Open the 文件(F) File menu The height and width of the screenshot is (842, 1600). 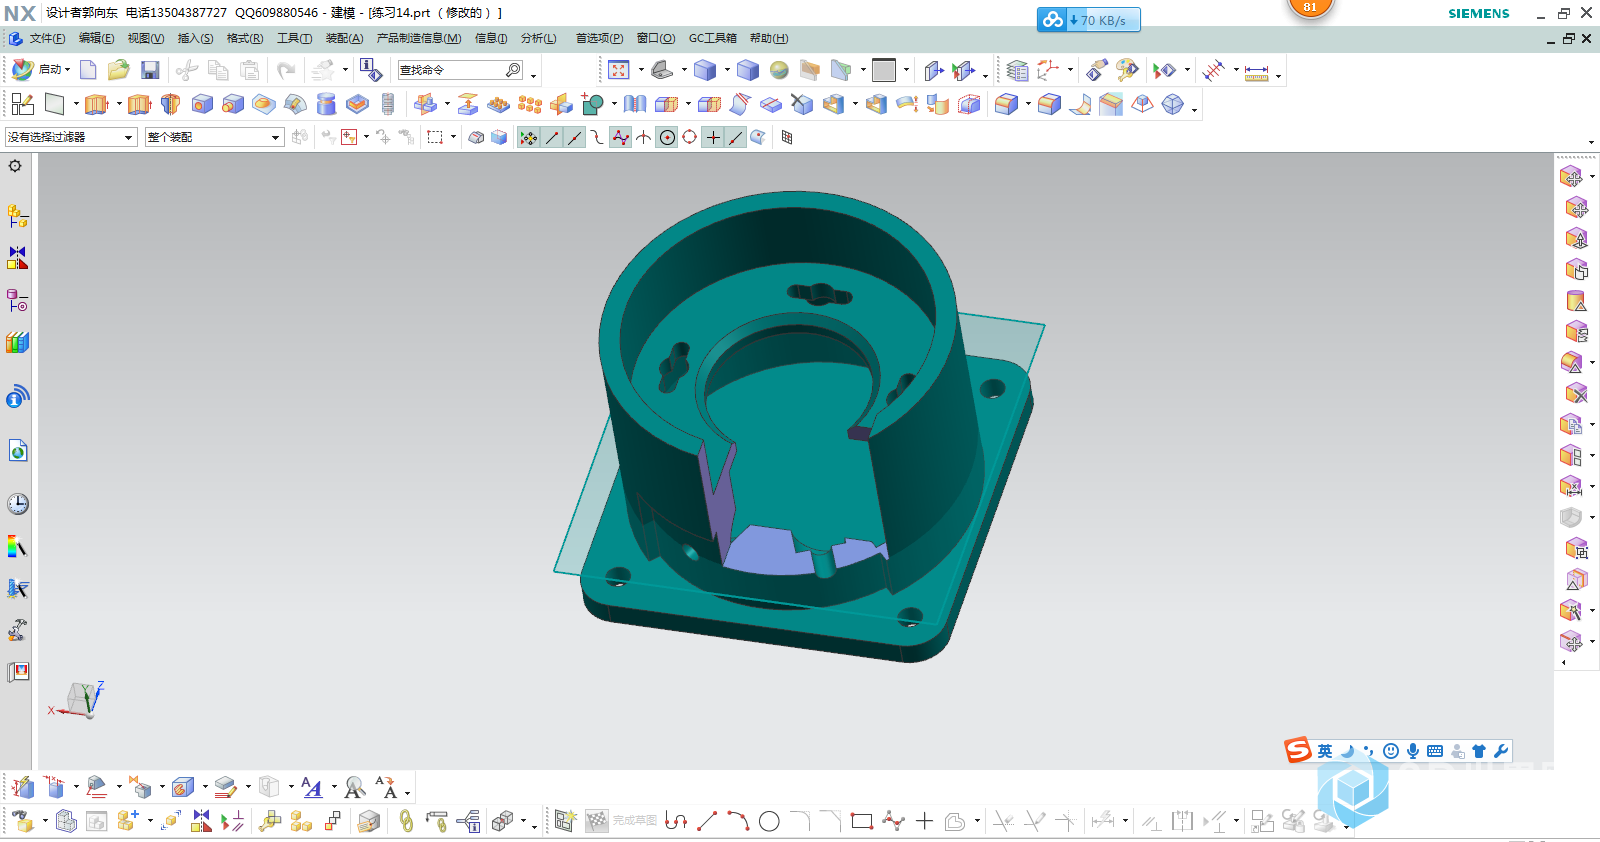[47, 38]
